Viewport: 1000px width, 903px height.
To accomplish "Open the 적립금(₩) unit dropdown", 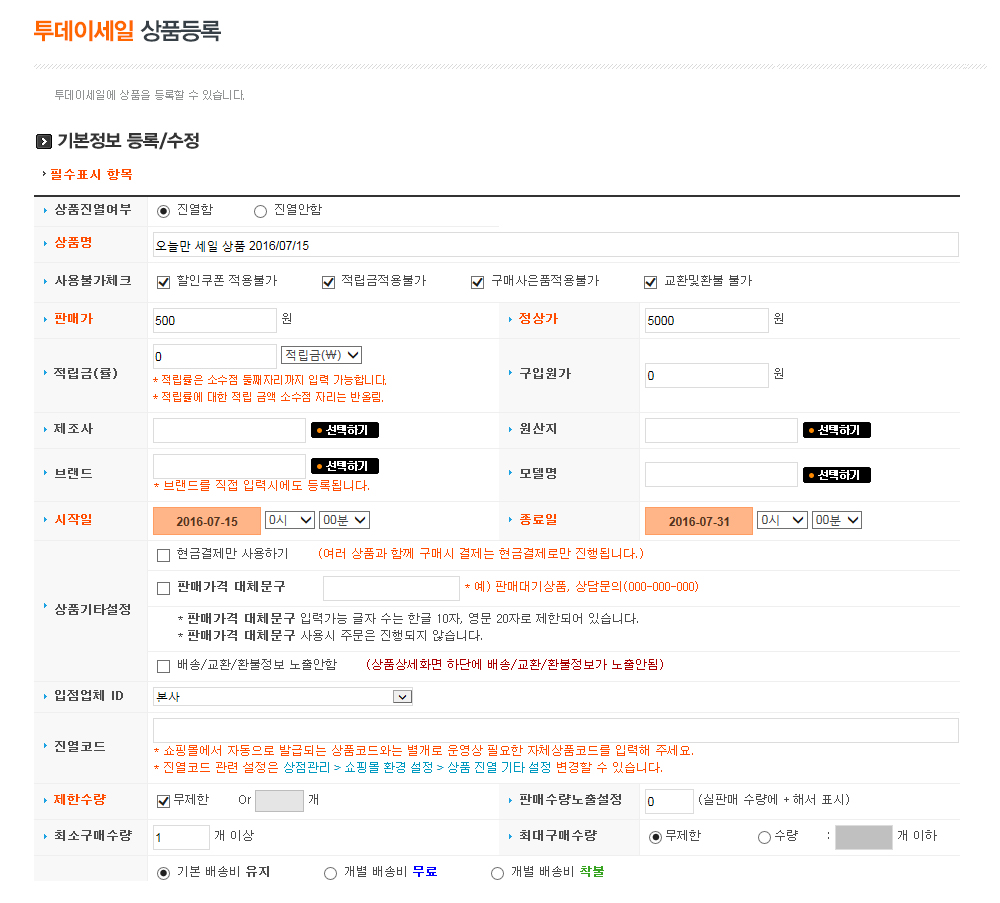I will pos(321,355).
